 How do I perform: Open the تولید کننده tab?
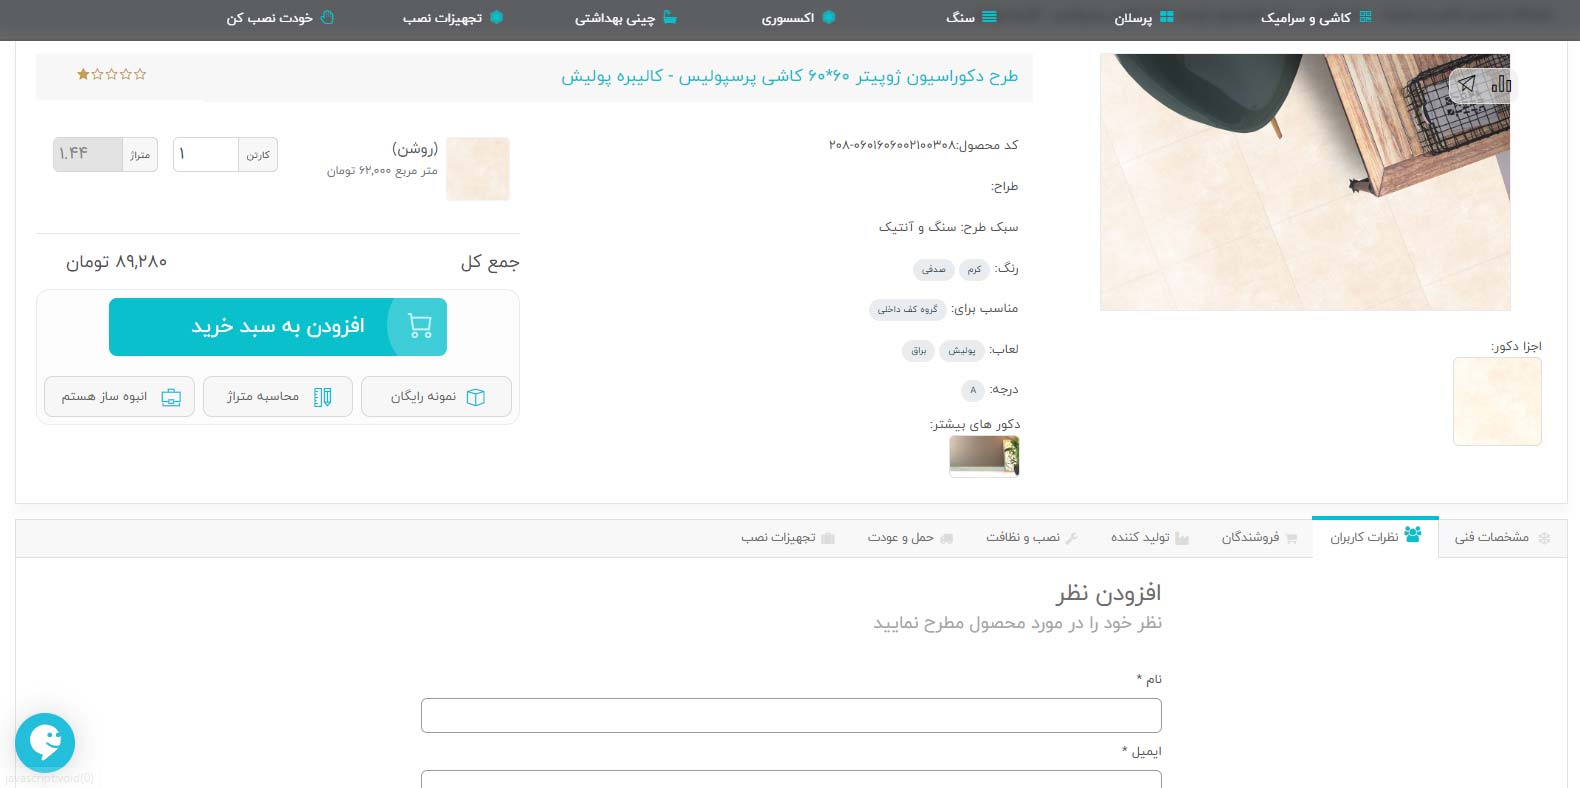click(1150, 538)
